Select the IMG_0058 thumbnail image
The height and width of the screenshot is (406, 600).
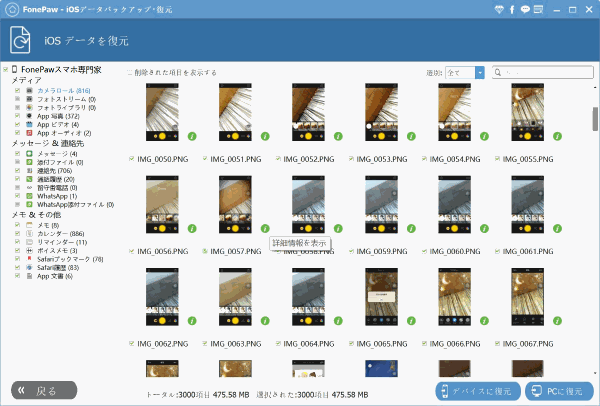click(308, 204)
